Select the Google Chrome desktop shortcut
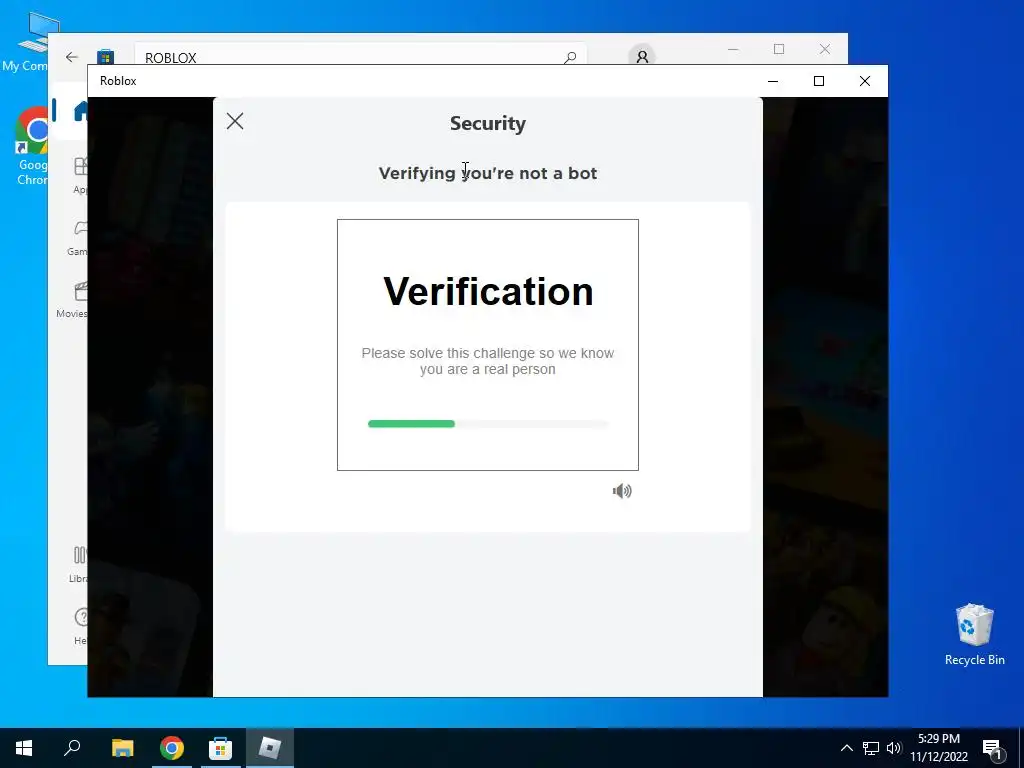This screenshot has height=768, width=1024. pos(32,147)
